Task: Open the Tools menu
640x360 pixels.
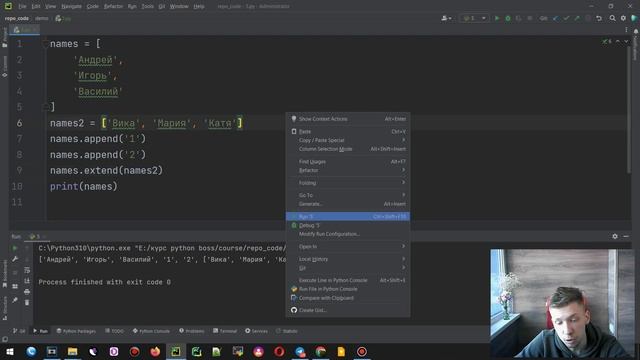Action: click(148, 7)
